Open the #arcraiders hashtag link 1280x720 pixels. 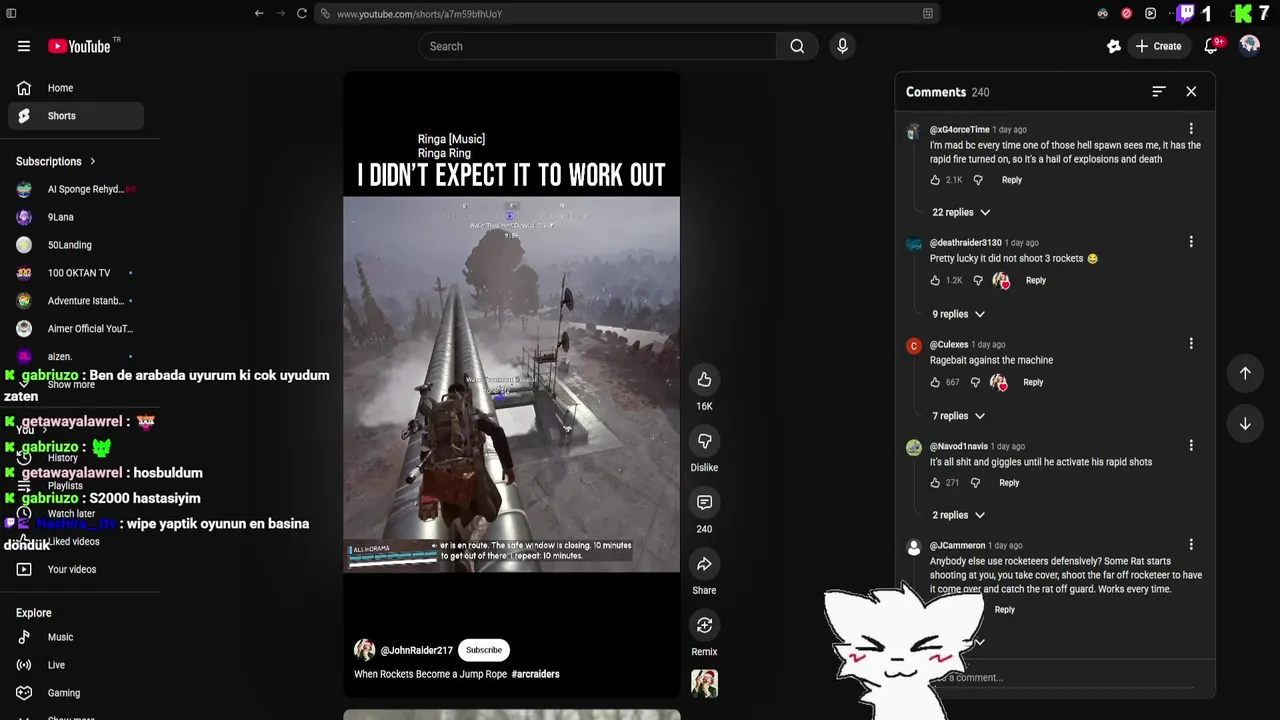[535, 674]
